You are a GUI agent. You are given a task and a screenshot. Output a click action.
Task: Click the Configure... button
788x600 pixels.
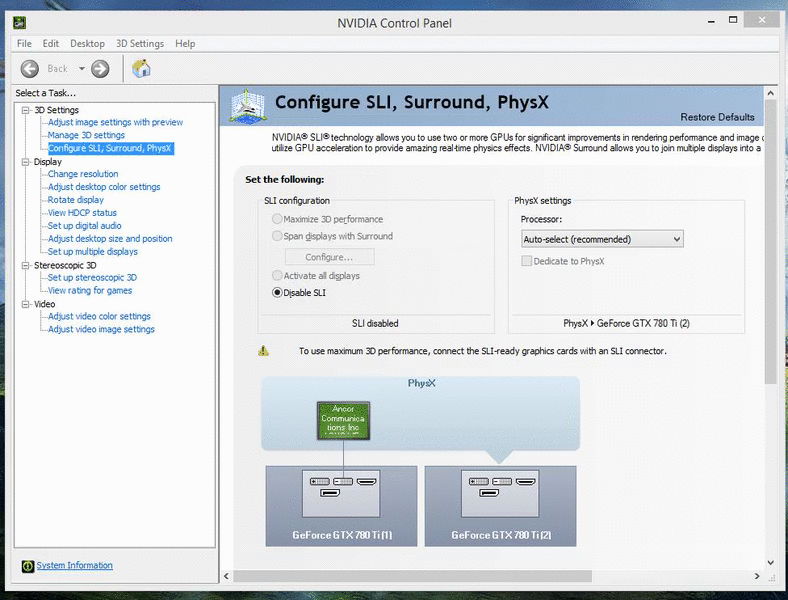click(x=329, y=257)
